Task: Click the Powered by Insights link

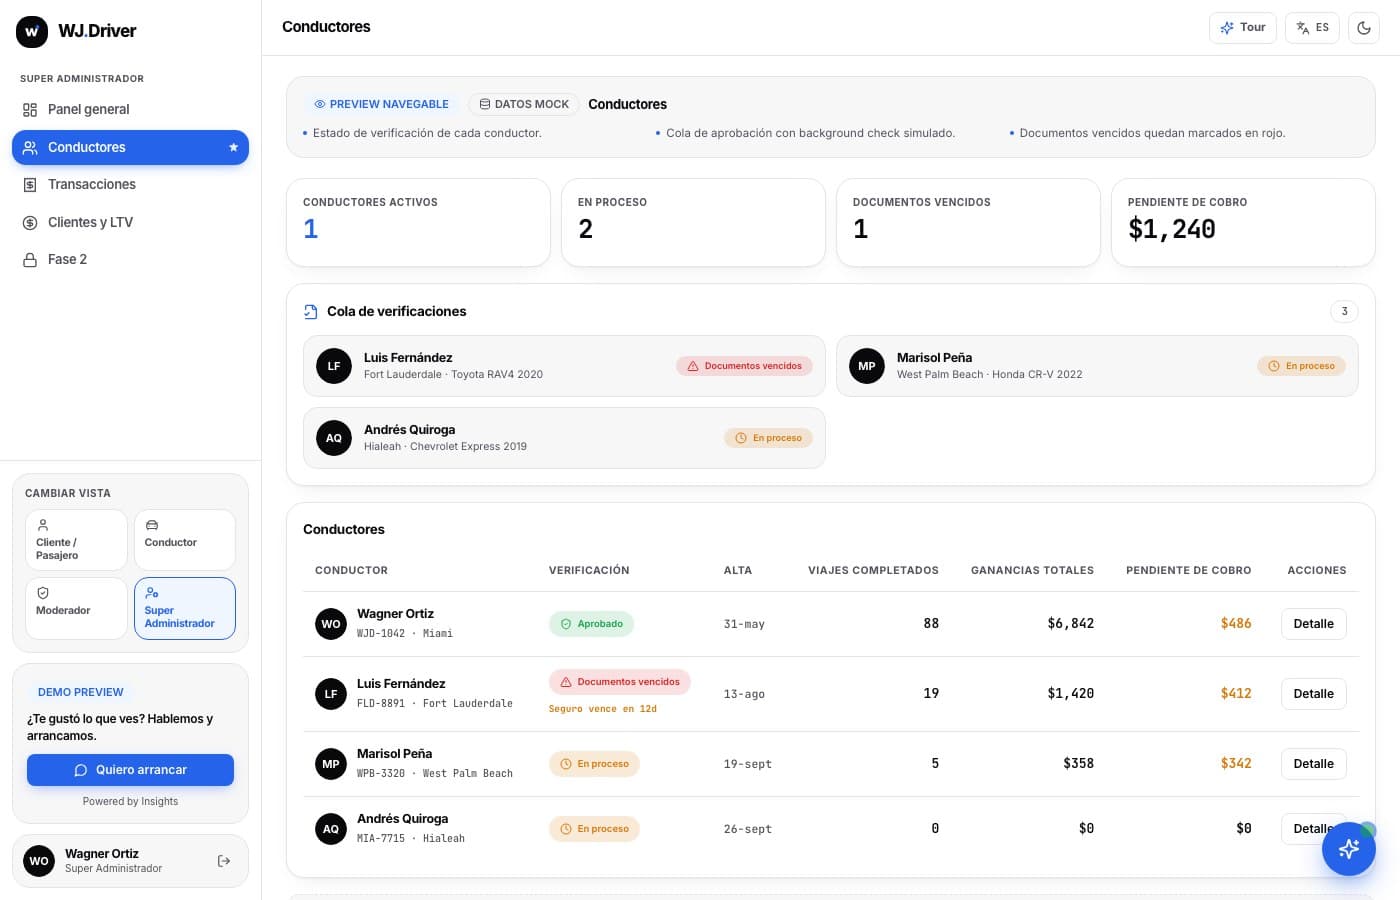Action: pyautogui.click(x=130, y=802)
